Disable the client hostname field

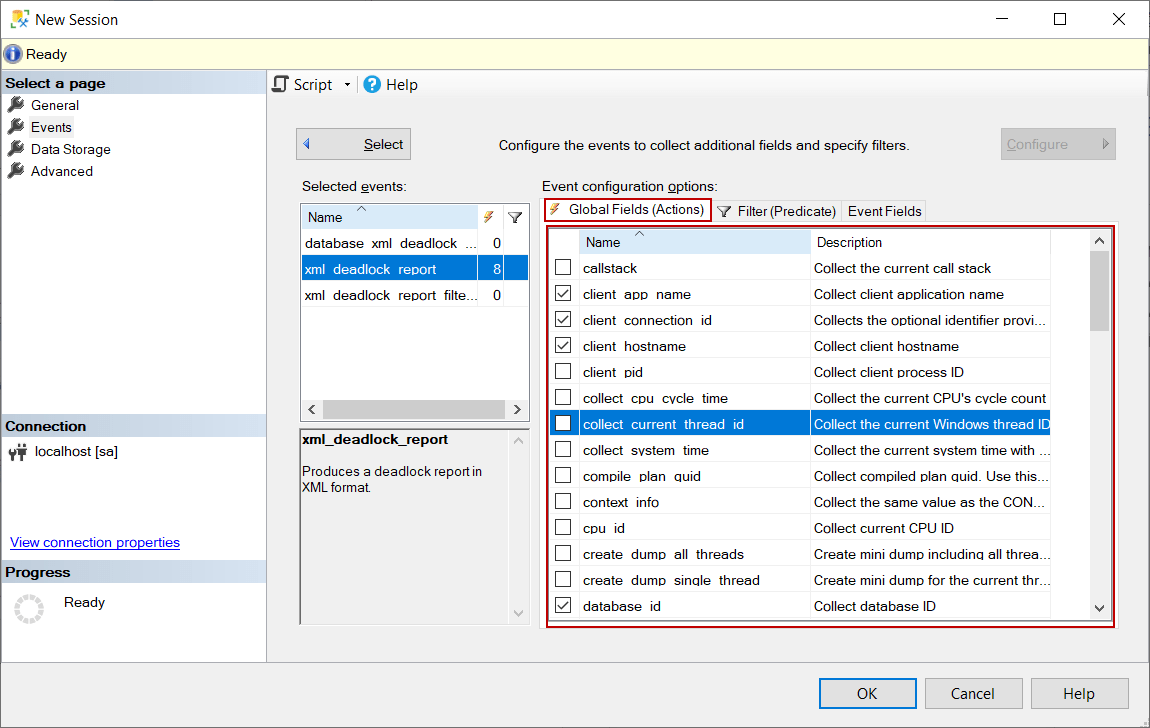[563, 345]
